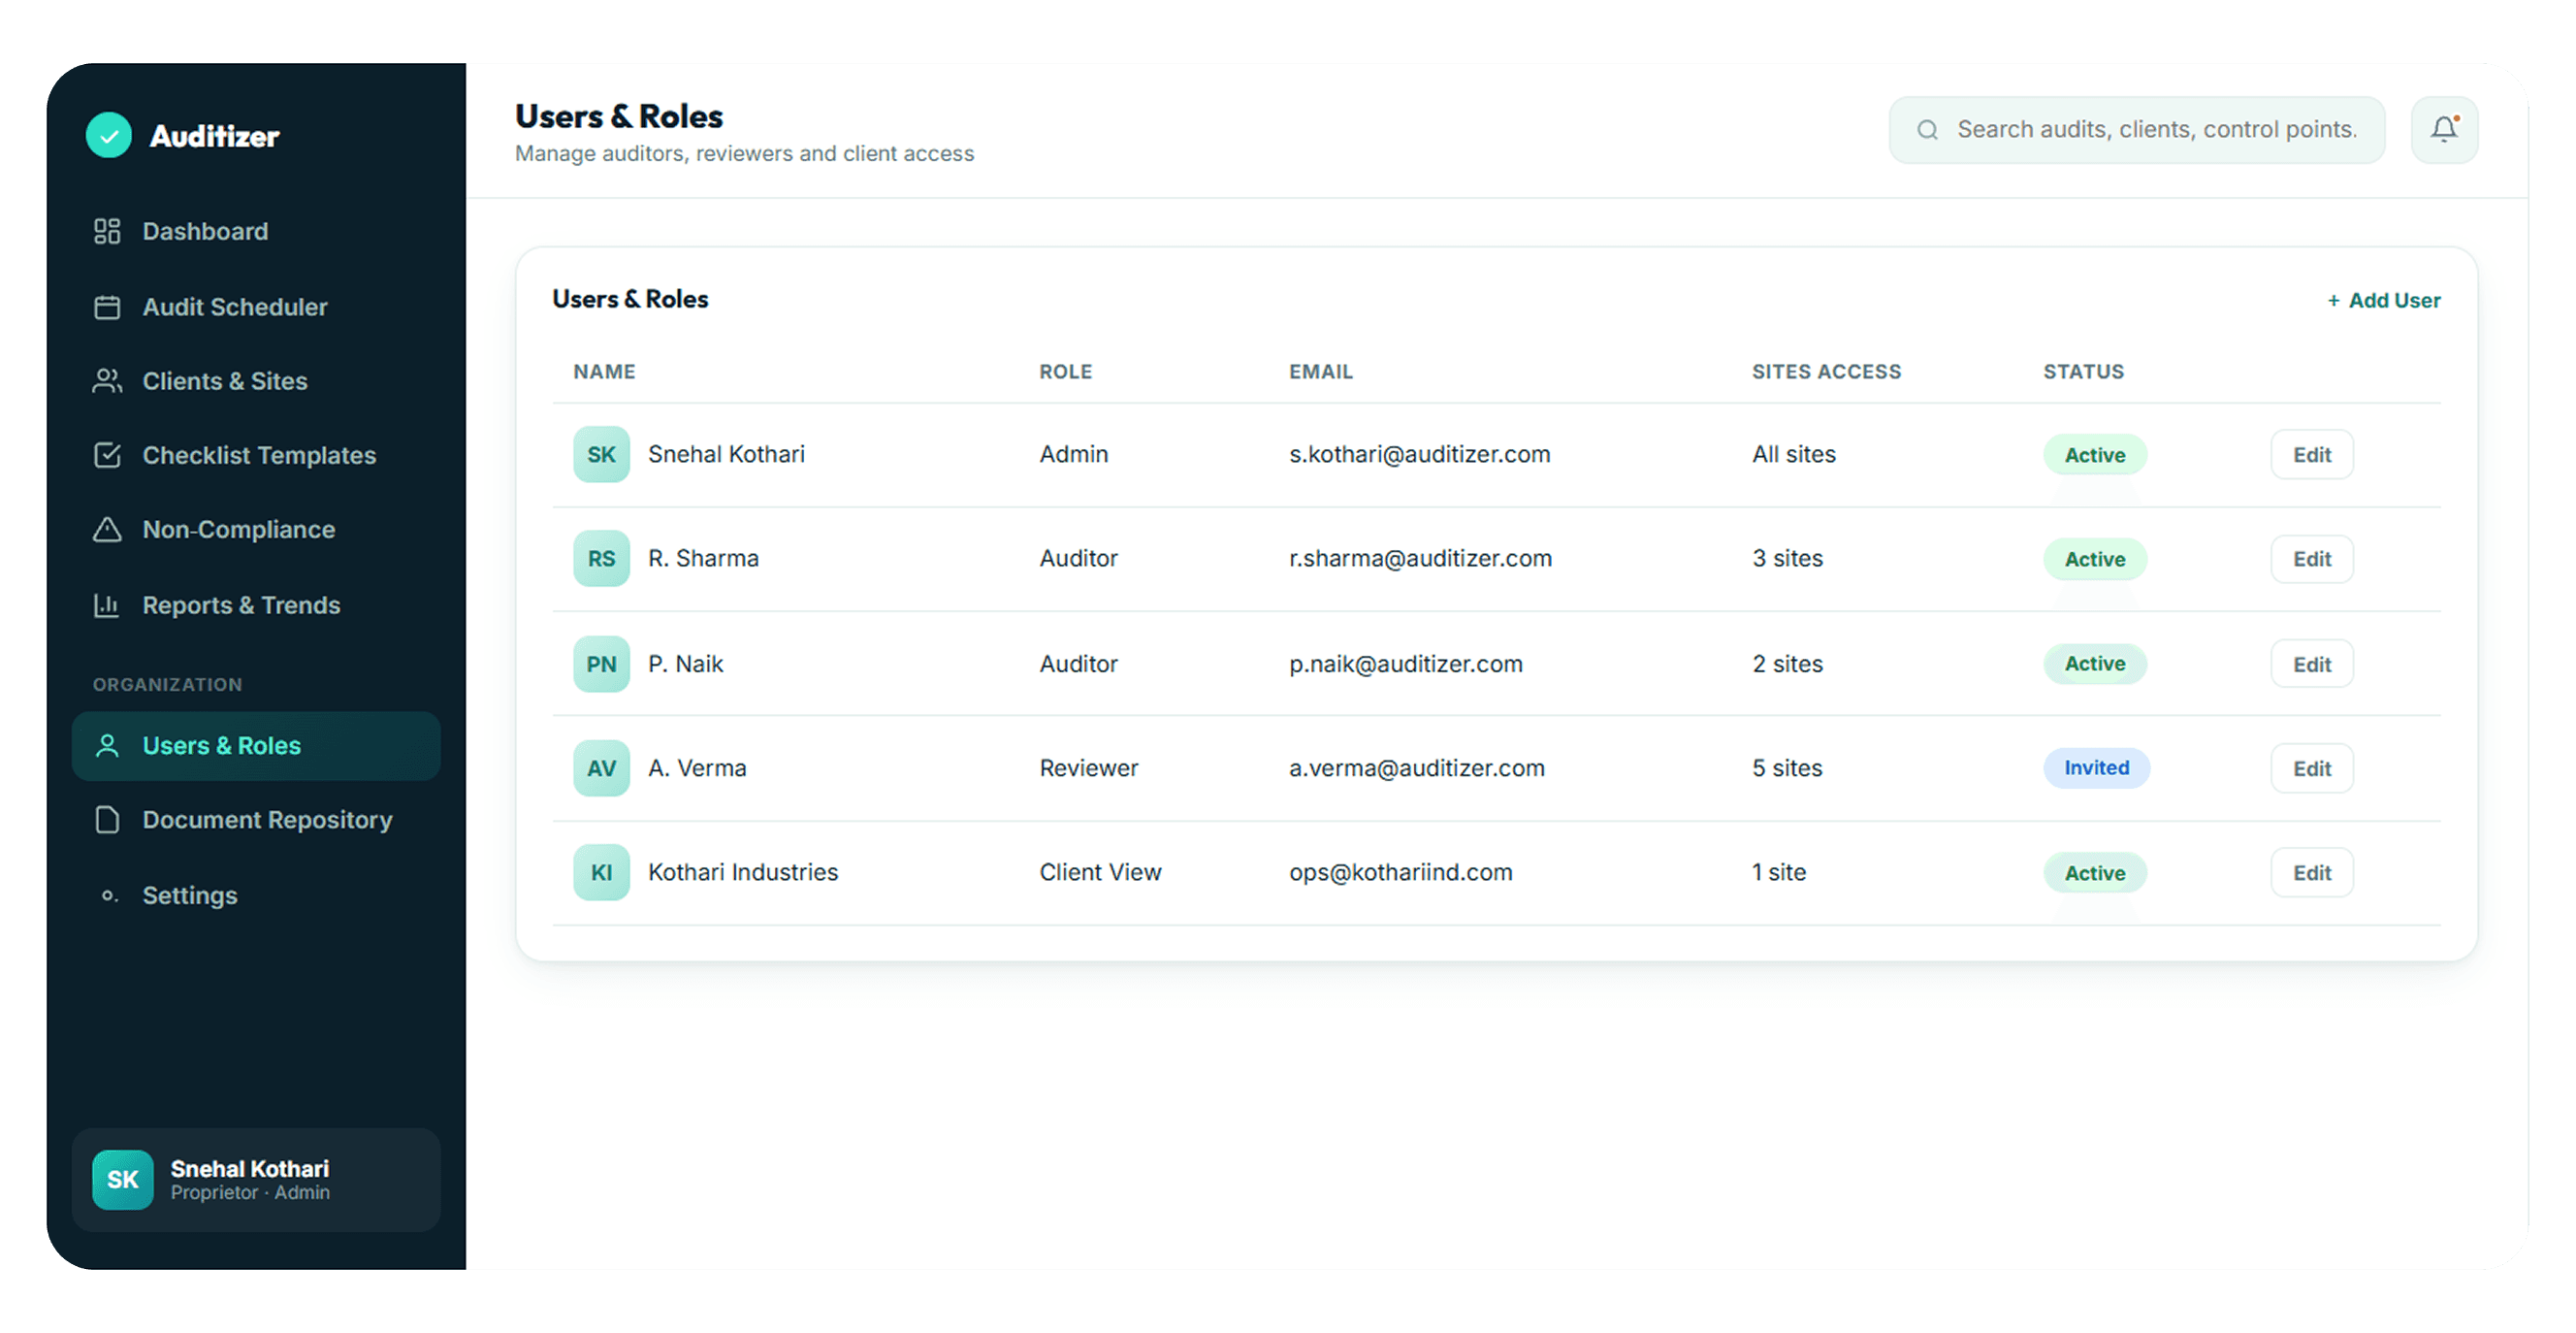
Task: Click the Checklist Templates checkbox icon
Action: (x=107, y=455)
